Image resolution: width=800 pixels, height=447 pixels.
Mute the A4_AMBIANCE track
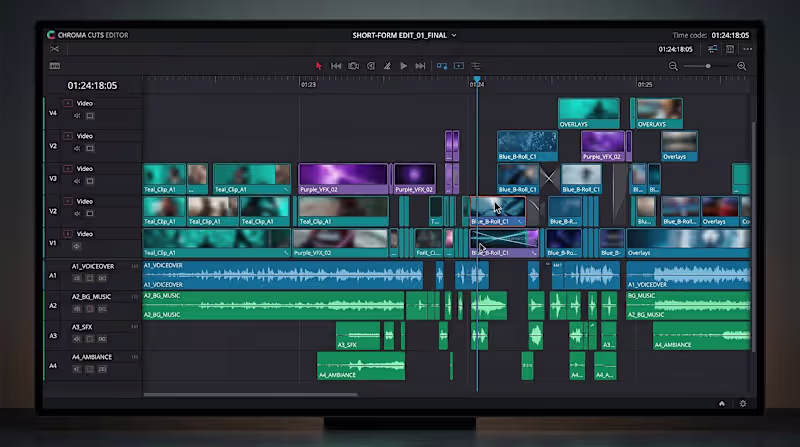77,369
